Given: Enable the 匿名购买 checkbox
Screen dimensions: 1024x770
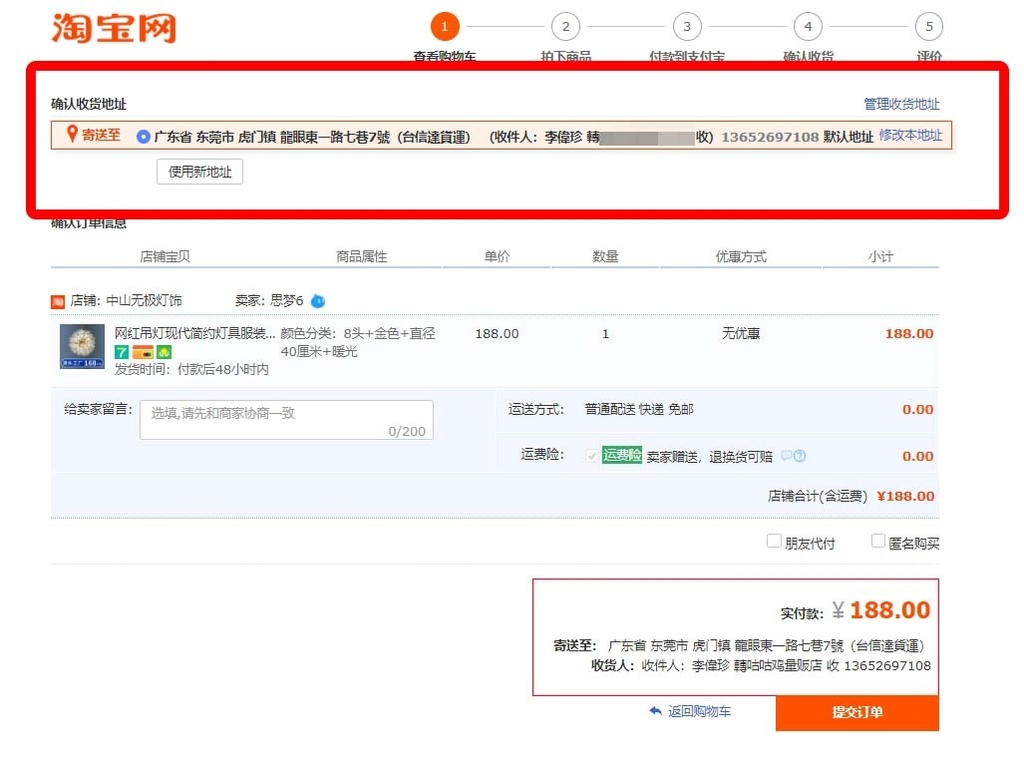Looking at the screenshot, I should (x=878, y=541).
